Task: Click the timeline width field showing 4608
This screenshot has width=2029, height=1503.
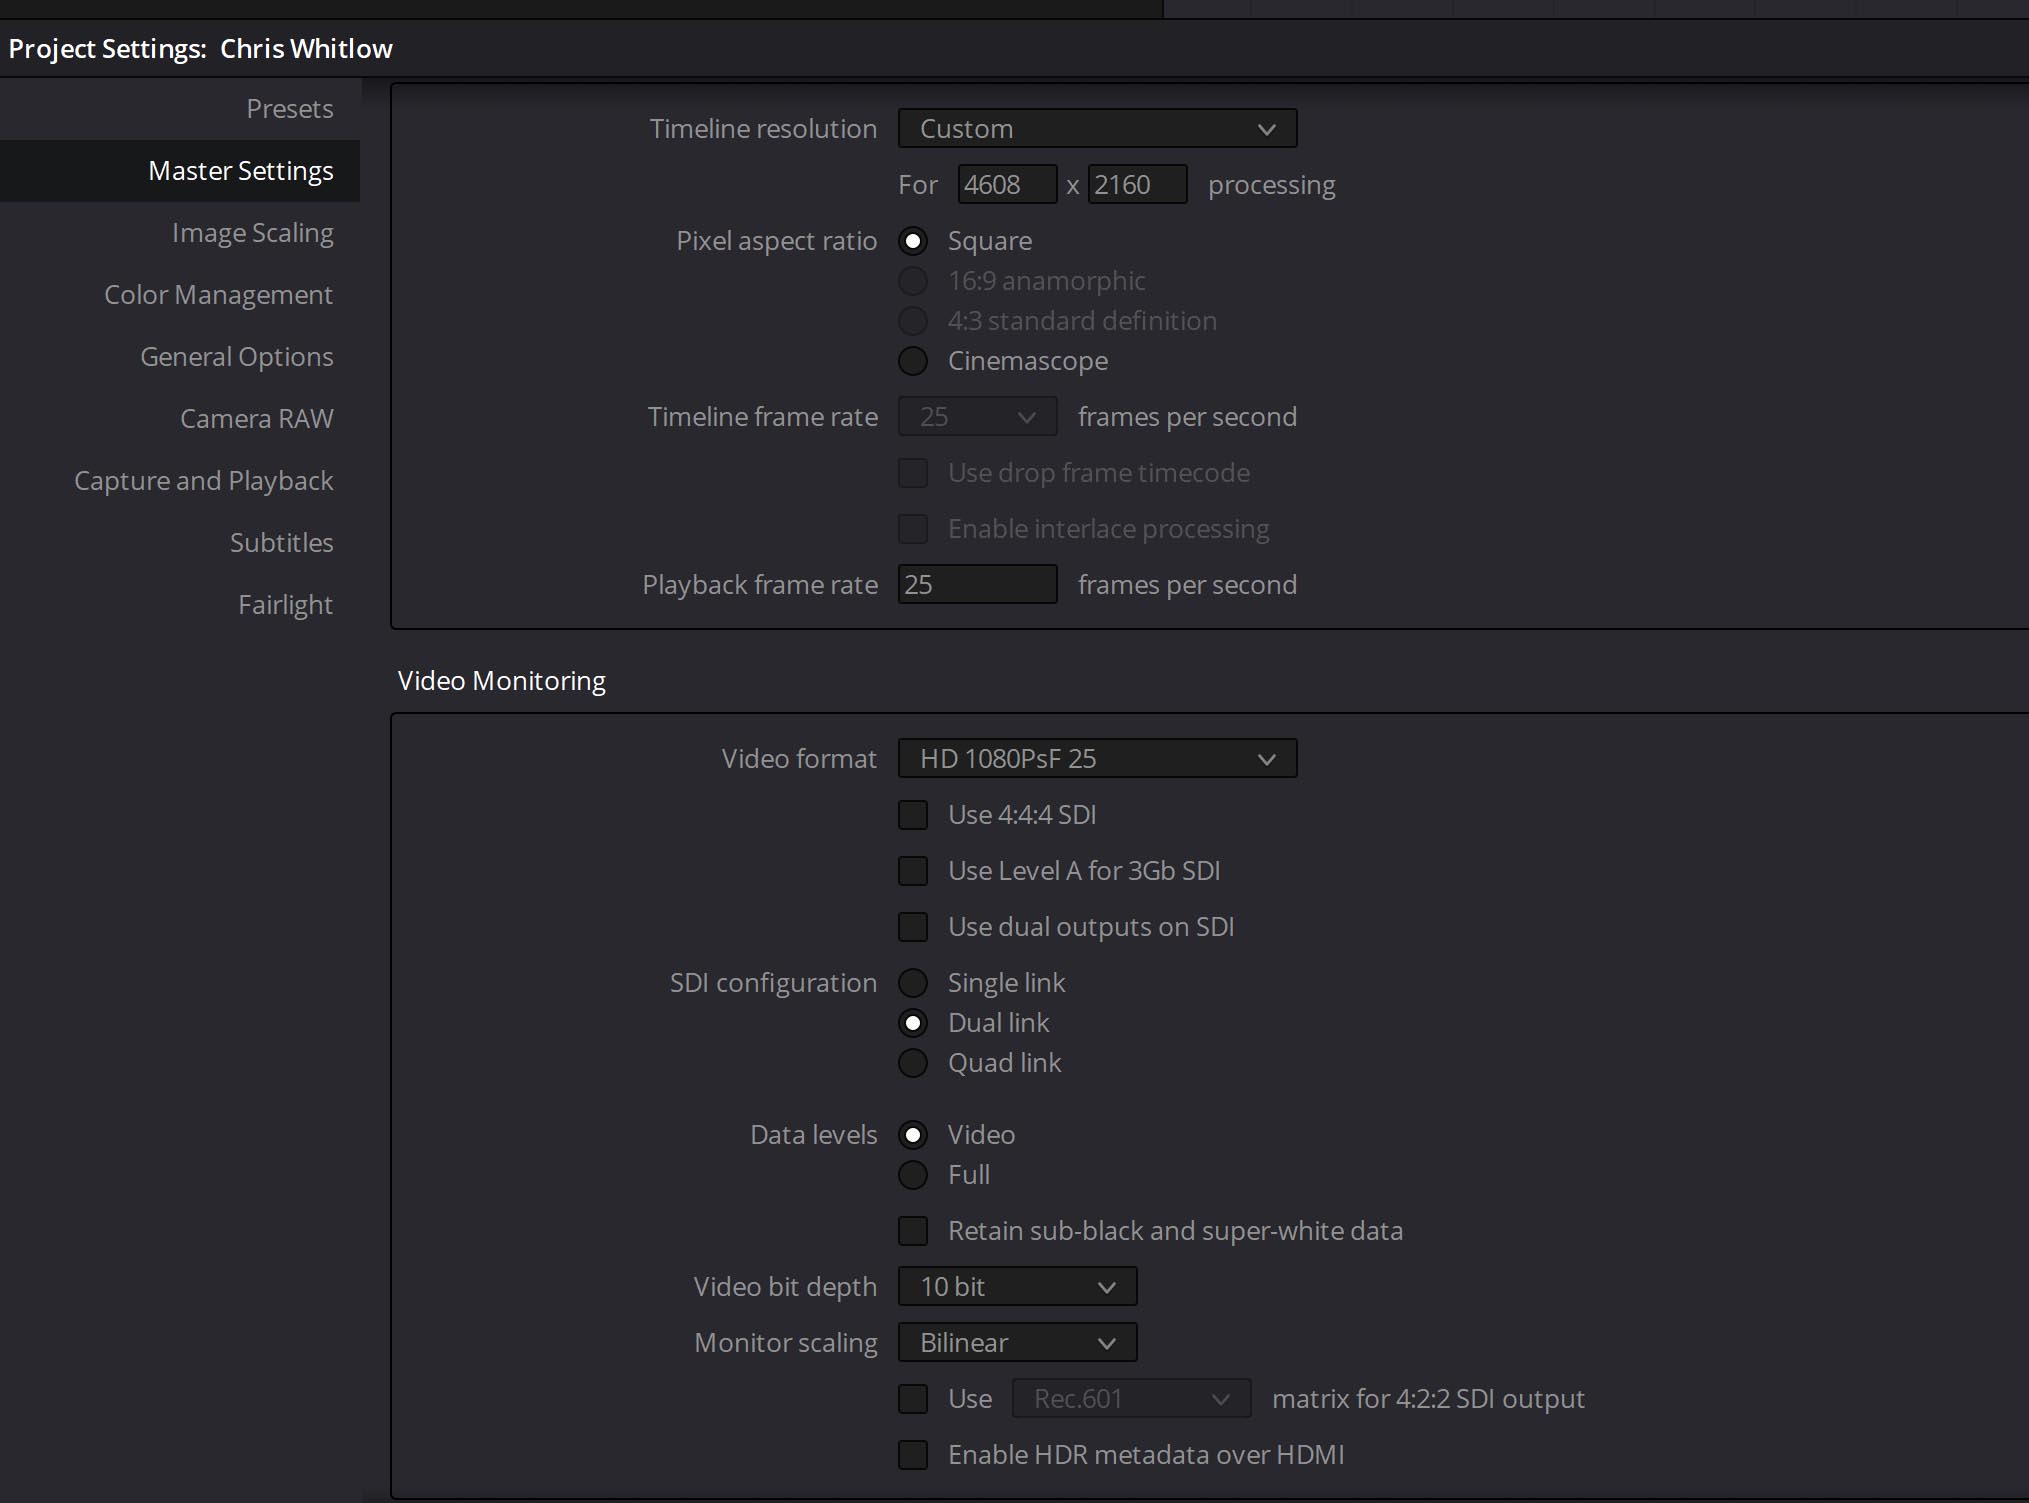Action: pyautogui.click(x=1005, y=185)
